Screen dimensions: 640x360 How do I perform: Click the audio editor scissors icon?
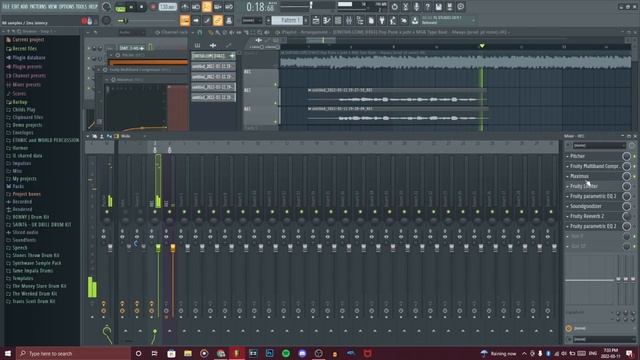(x=405, y=7)
